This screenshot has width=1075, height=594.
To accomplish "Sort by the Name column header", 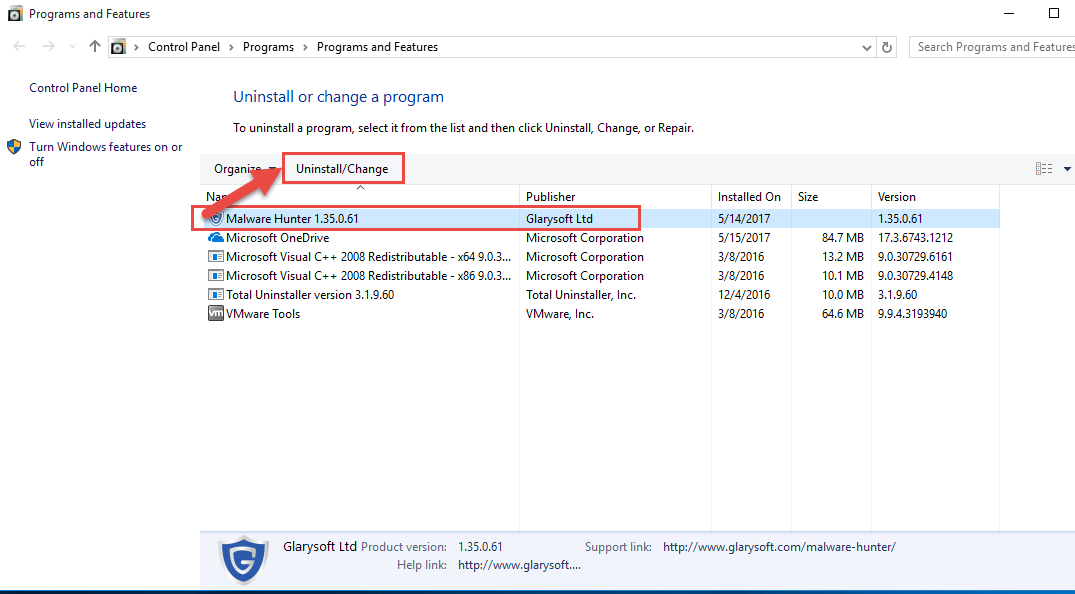I will (360, 197).
